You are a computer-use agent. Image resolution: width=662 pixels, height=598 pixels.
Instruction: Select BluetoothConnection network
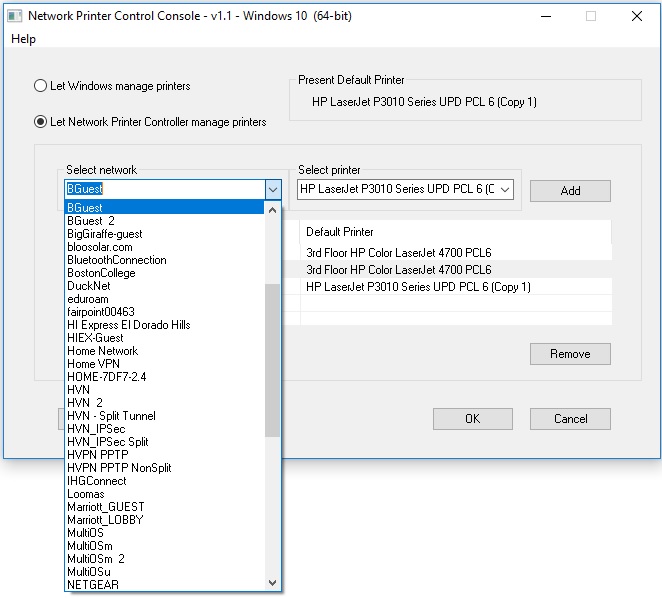pos(165,260)
